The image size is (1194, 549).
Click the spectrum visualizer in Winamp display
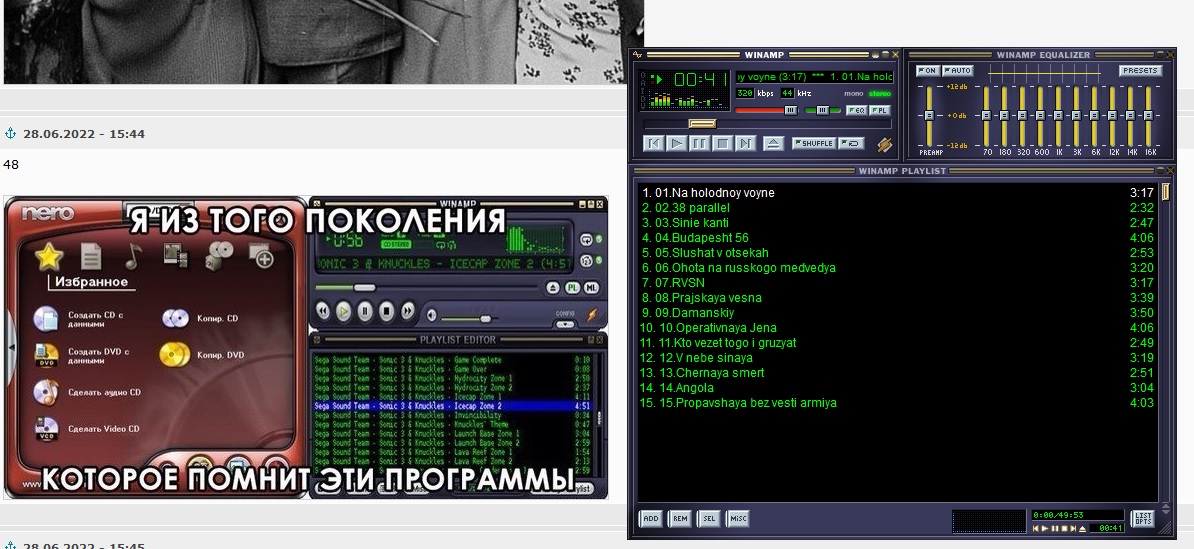(x=689, y=99)
